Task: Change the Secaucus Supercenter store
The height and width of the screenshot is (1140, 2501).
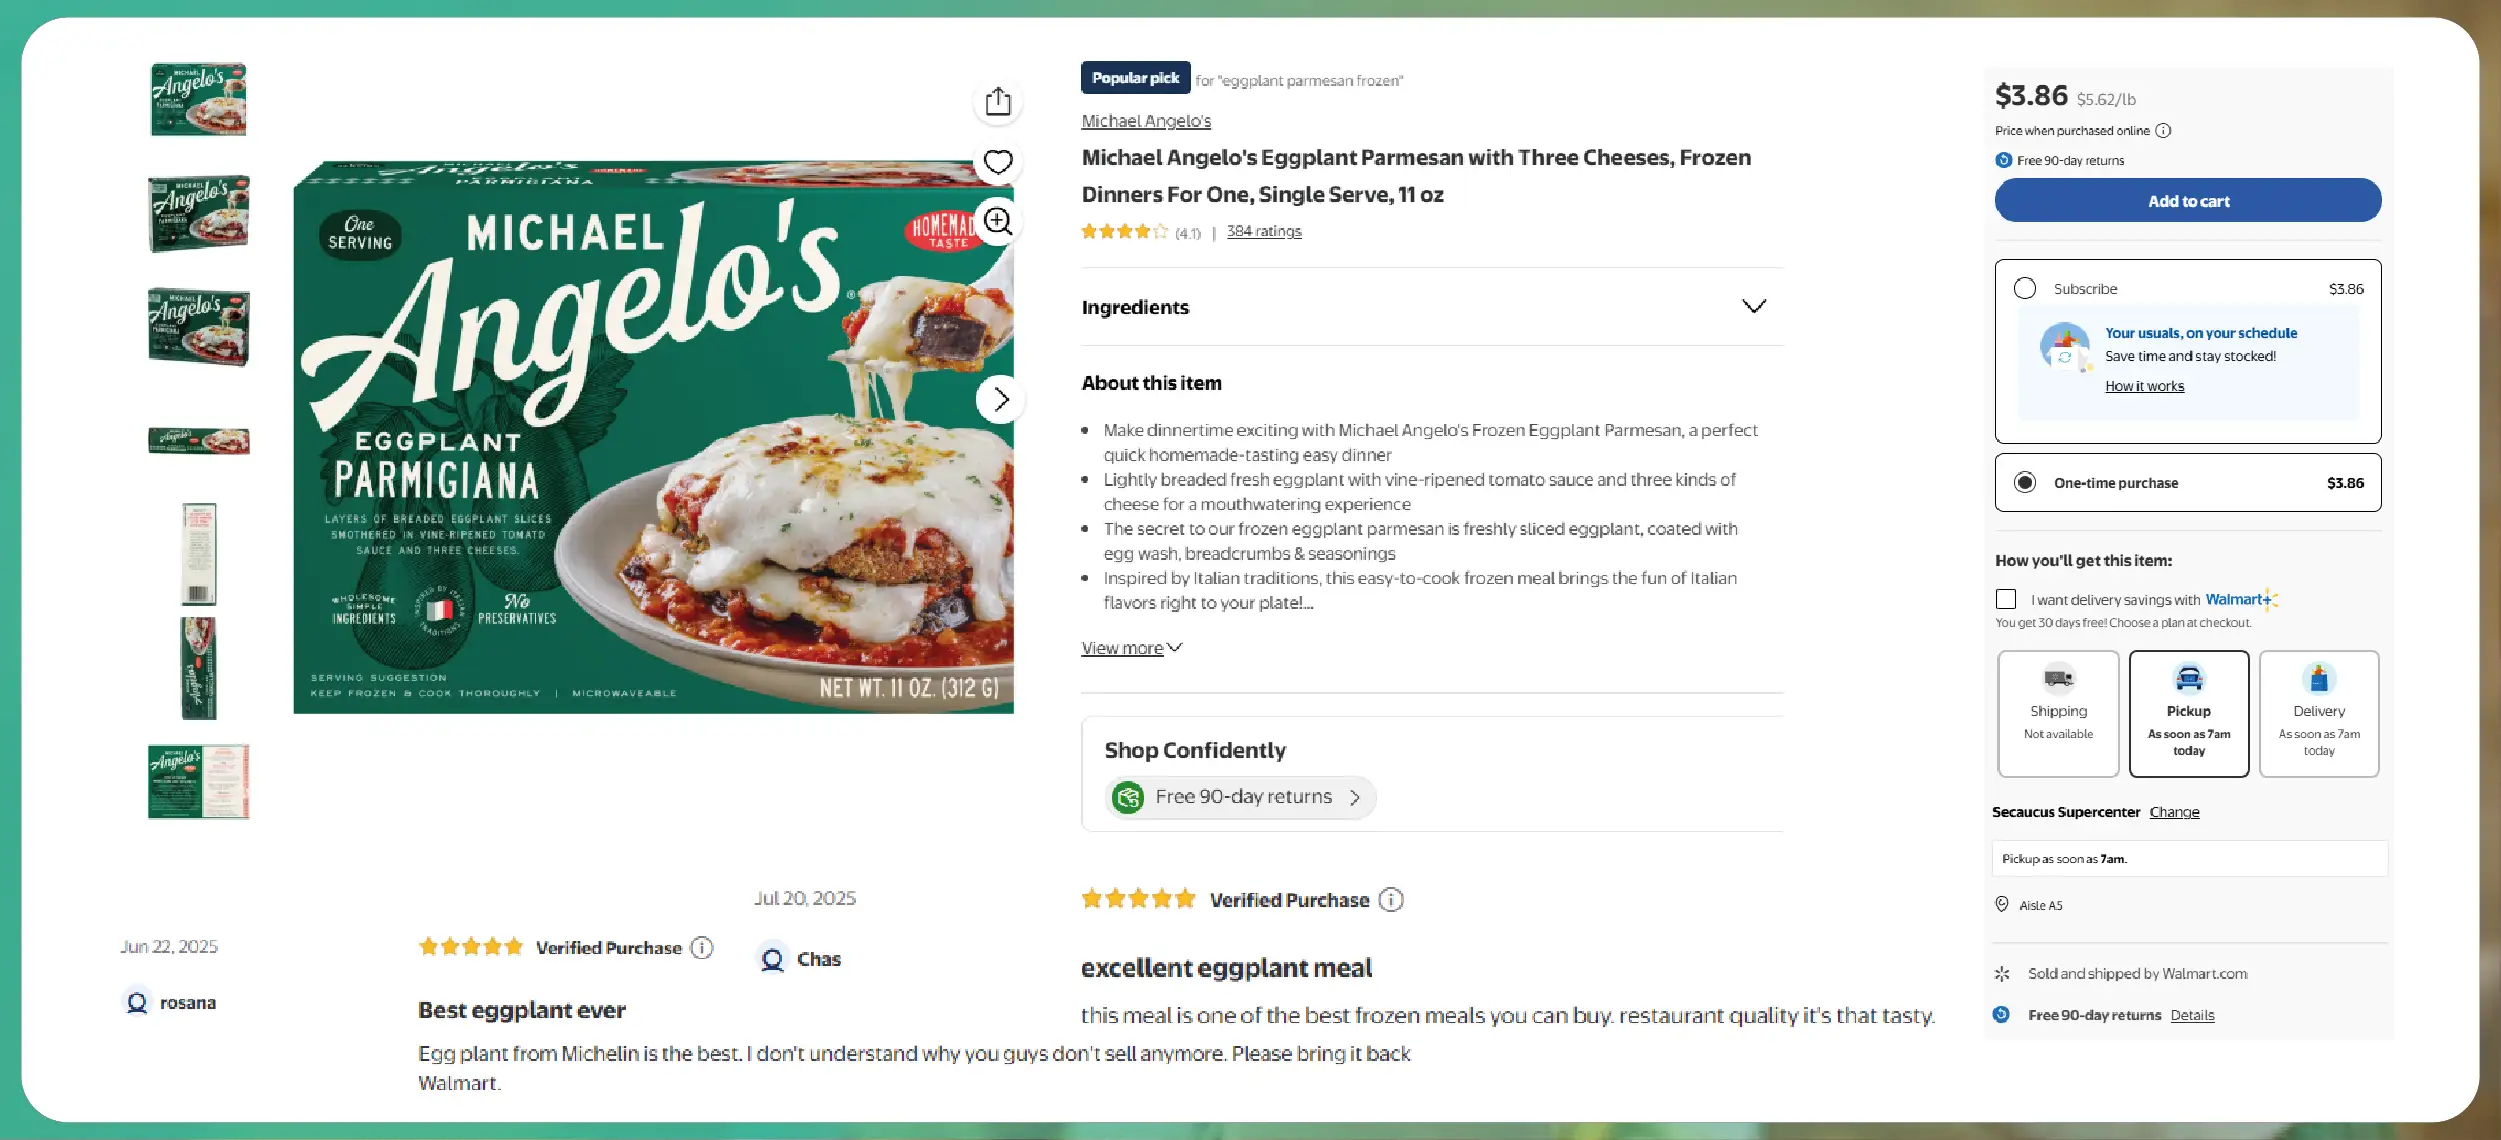Action: (2174, 812)
